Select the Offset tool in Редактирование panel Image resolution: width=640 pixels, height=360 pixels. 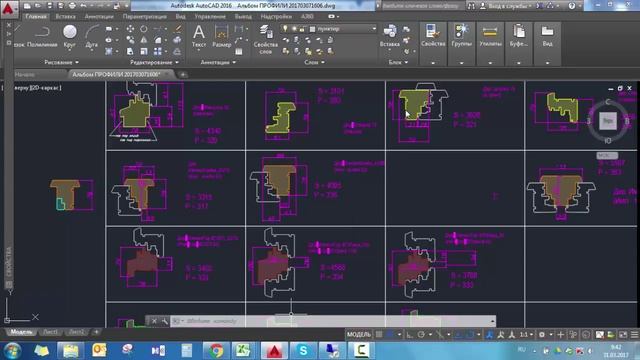(x=177, y=51)
